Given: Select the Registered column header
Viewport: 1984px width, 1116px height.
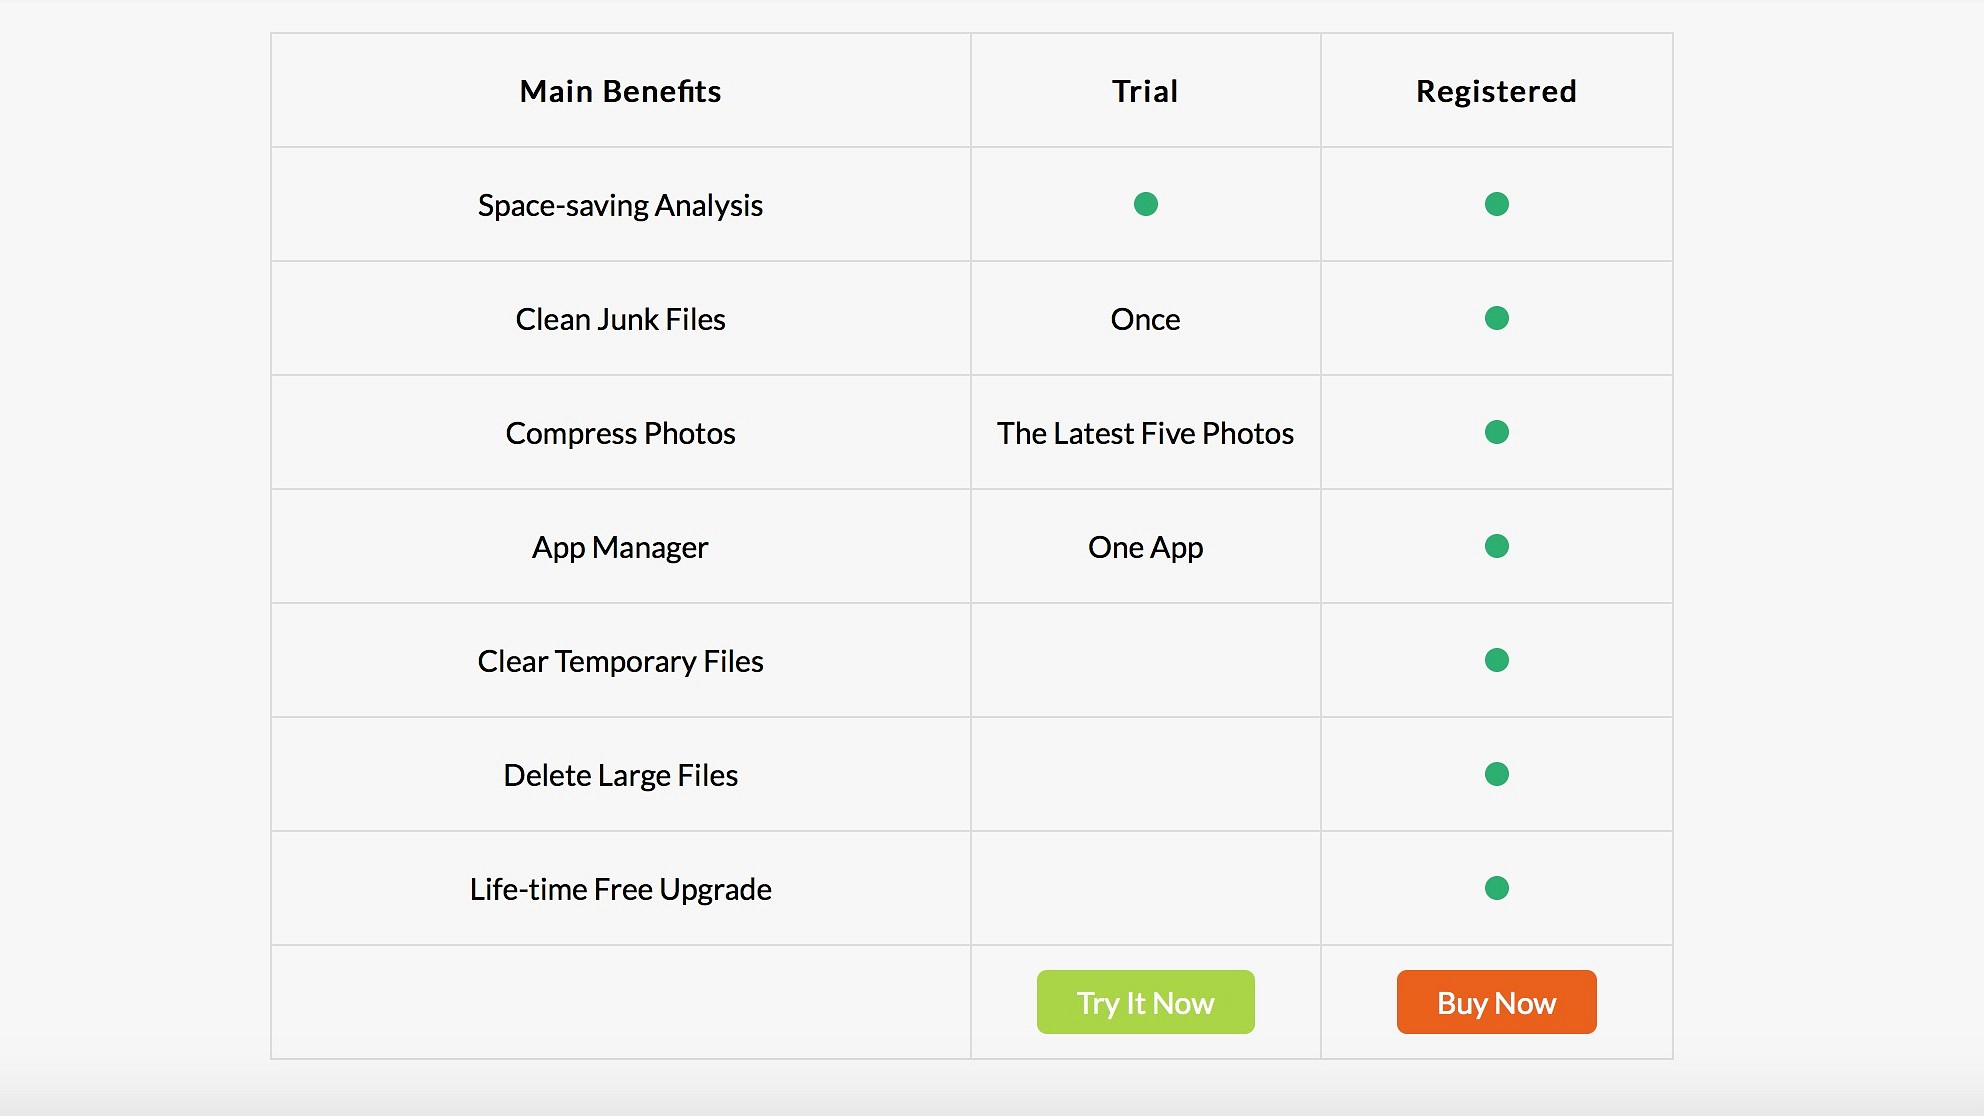Looking at the screenshot, I should point(1496,91).
